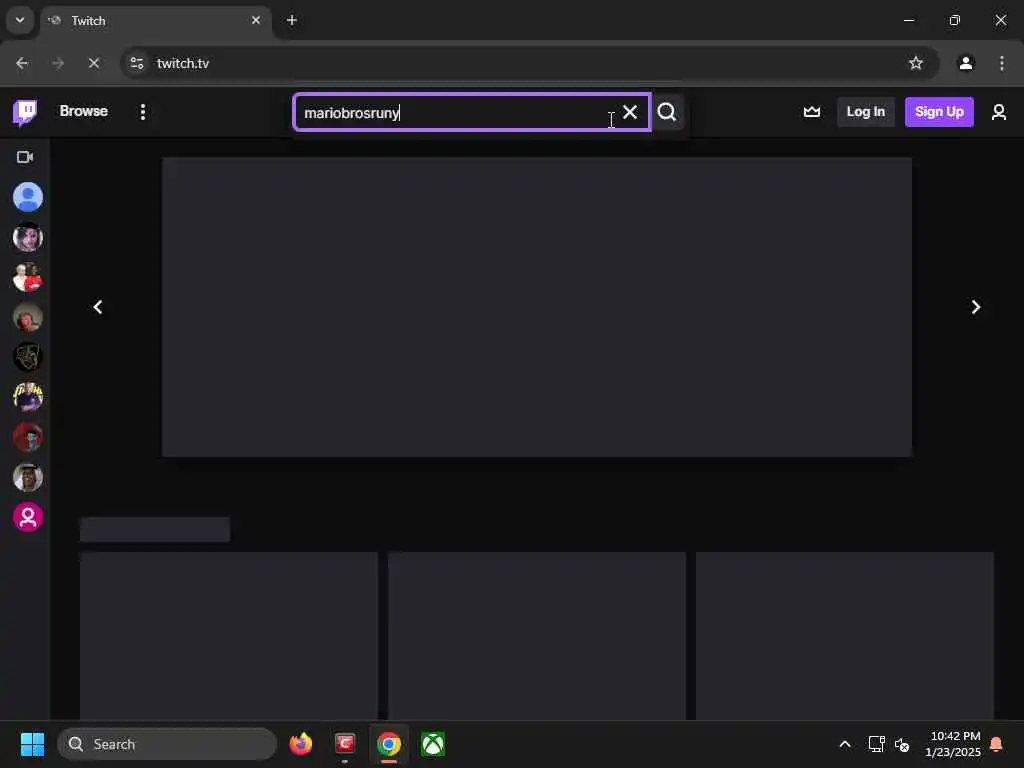
Task: Open the muted volume tray icon
Action: [x=902, y=744]
